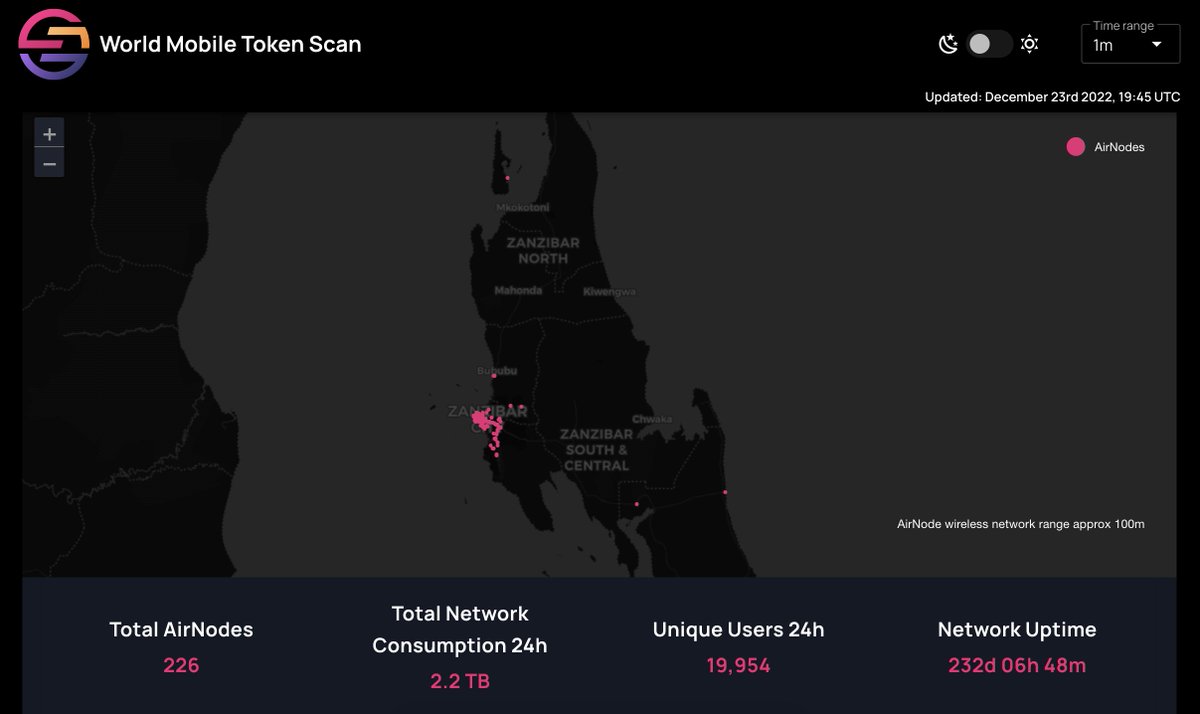Click the AirNode wireless network range note

(x=1021, y=524)
